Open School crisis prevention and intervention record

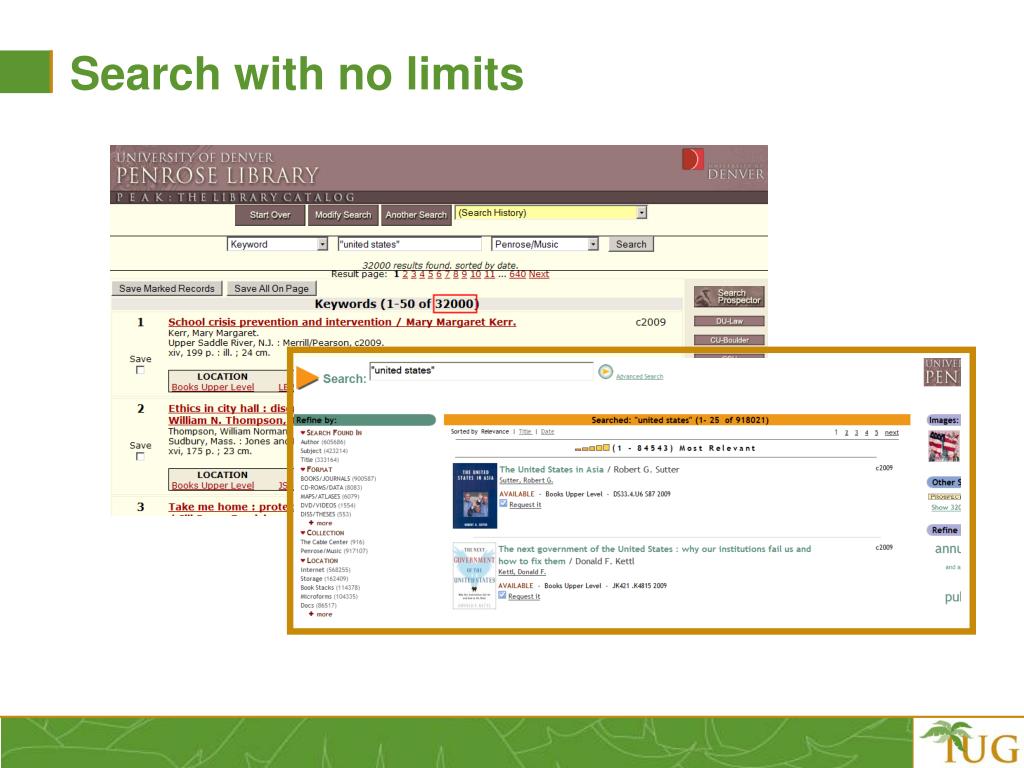tap(342, 322)
